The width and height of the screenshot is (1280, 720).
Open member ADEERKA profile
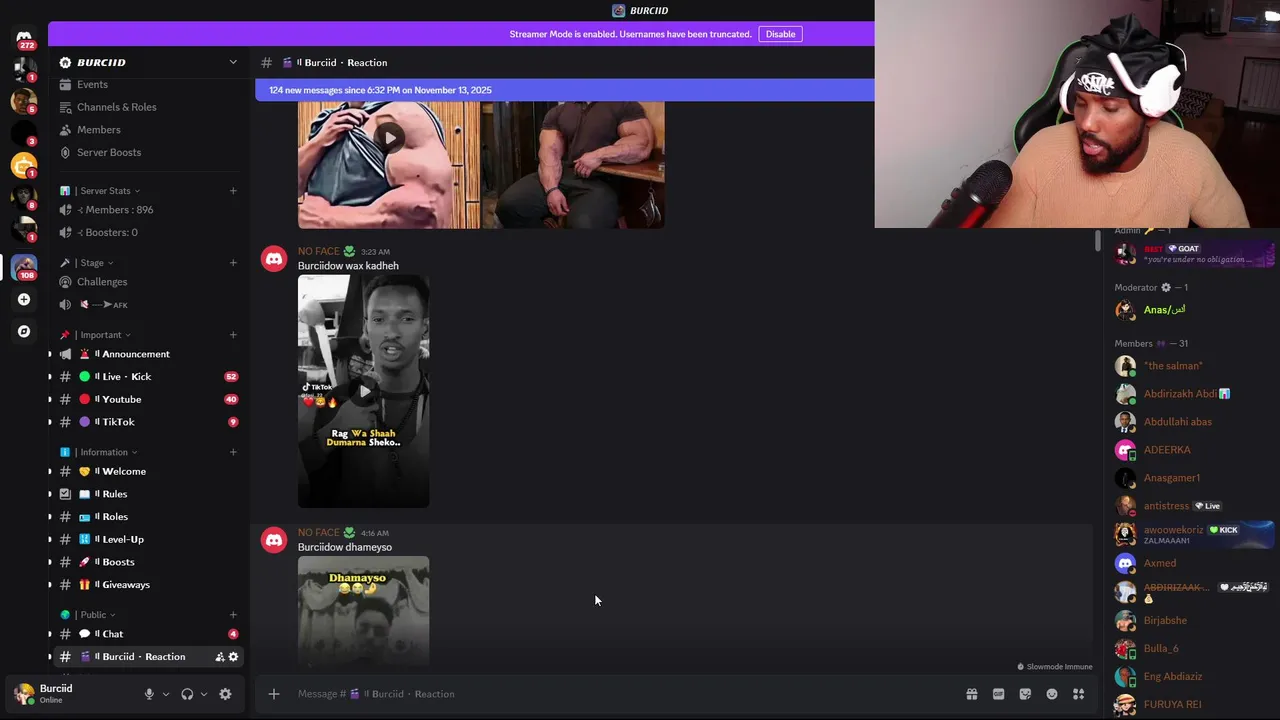click(x=1192, y=450)
